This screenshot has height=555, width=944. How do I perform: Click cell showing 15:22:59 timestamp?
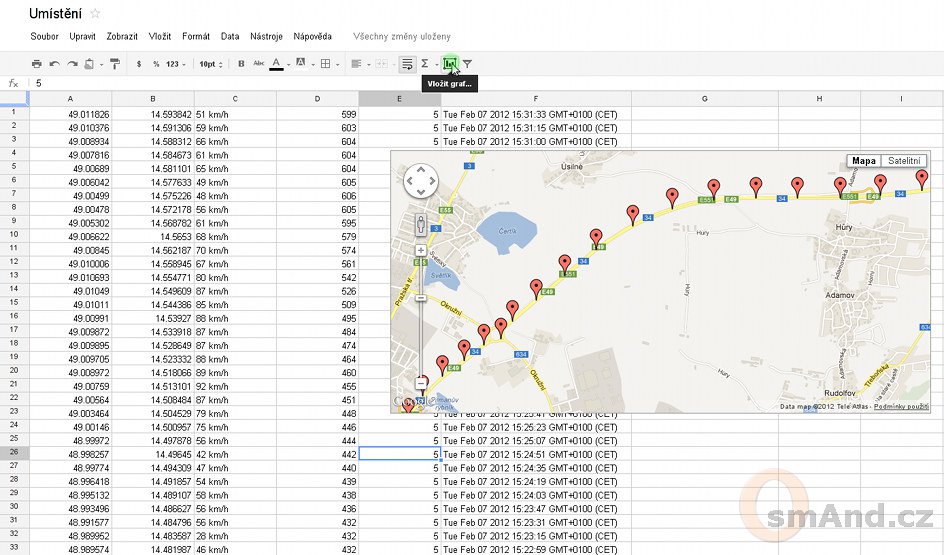[x=536, y=549]
